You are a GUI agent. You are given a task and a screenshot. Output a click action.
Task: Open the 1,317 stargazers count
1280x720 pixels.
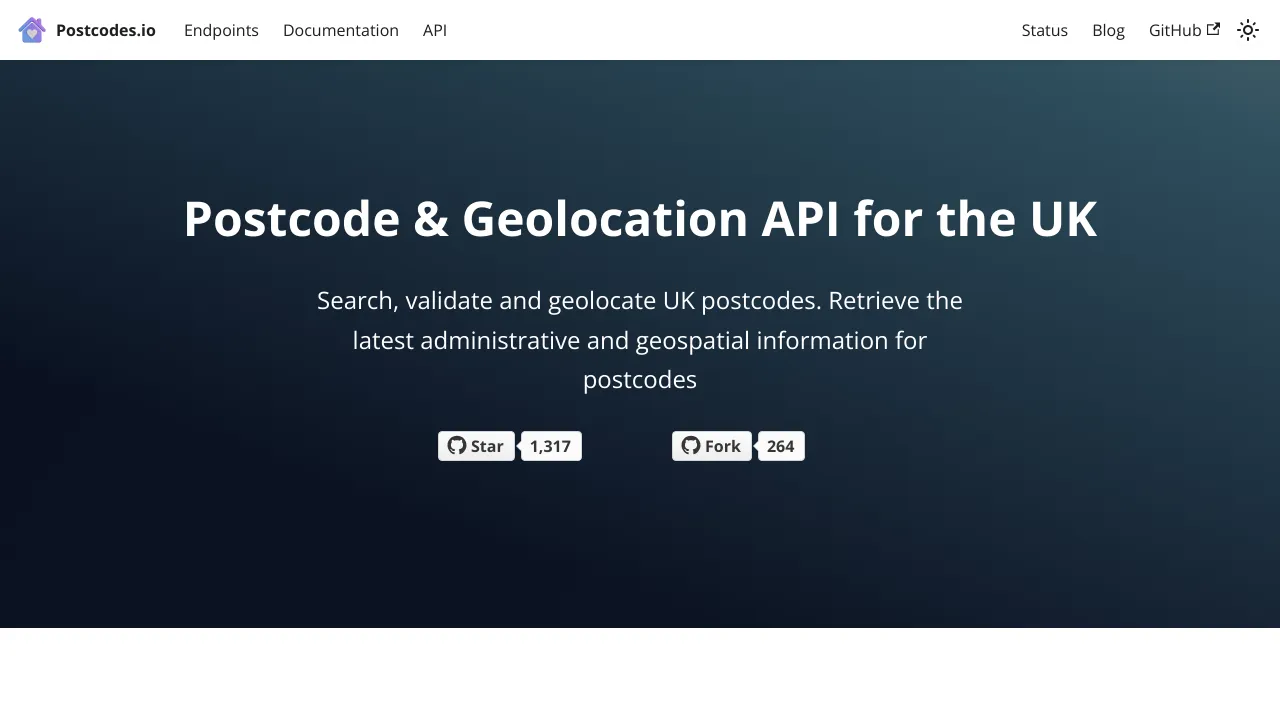coord(551,446)
